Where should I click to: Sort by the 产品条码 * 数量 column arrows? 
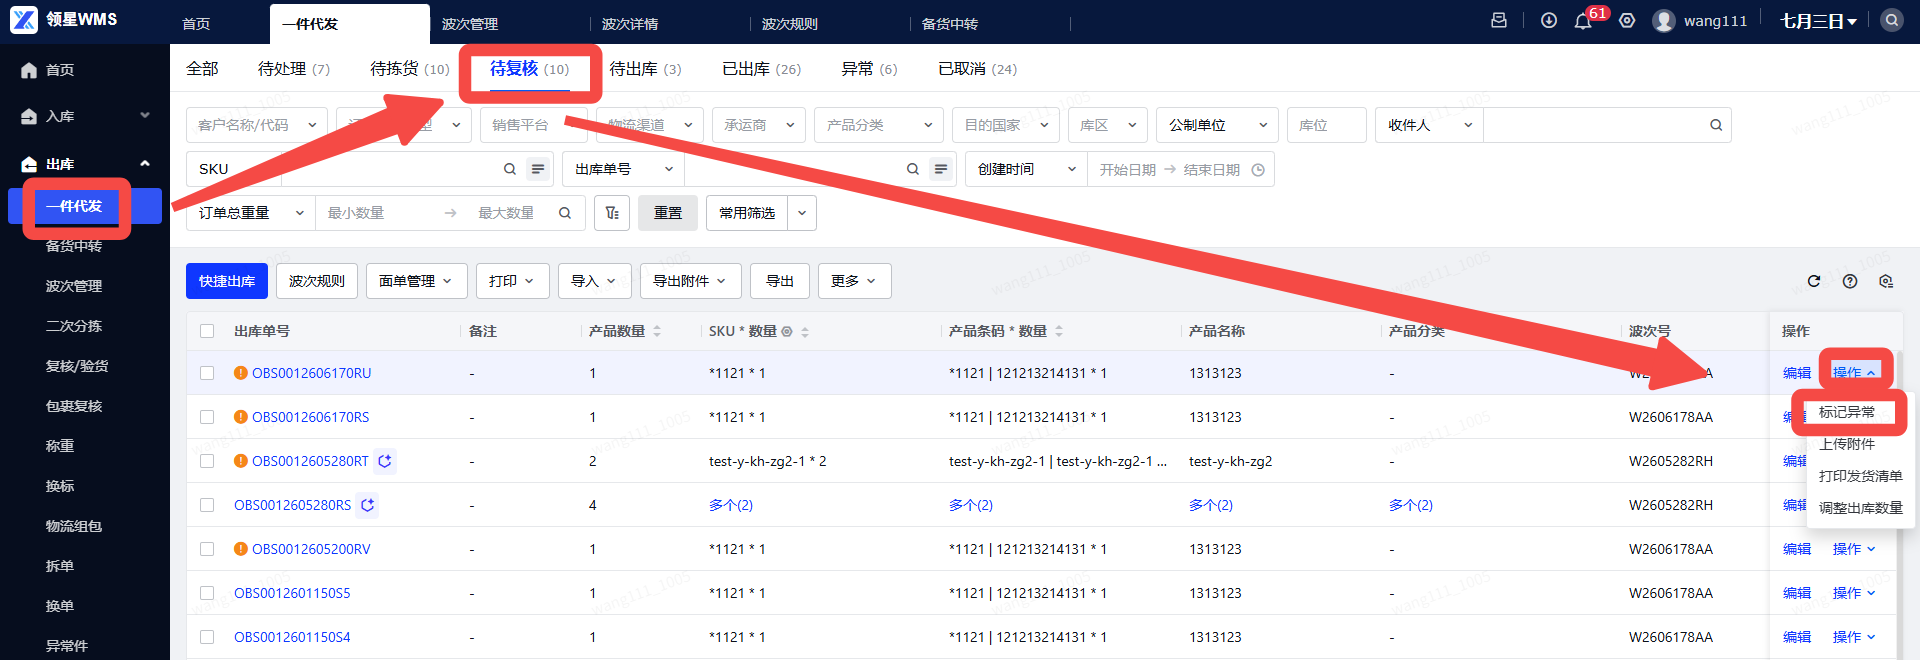(x=1059, y=331)
